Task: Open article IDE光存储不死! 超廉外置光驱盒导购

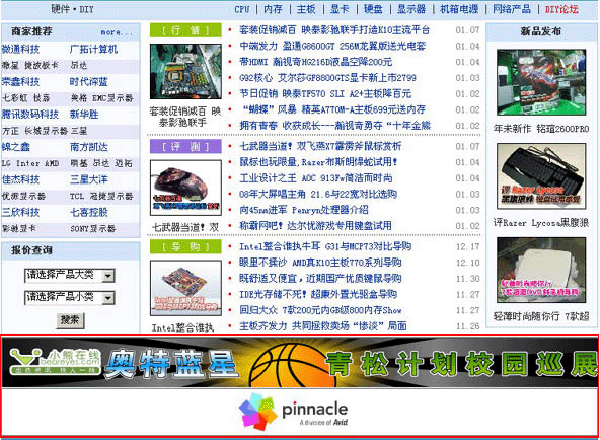Action: click(x=318, y=295)
